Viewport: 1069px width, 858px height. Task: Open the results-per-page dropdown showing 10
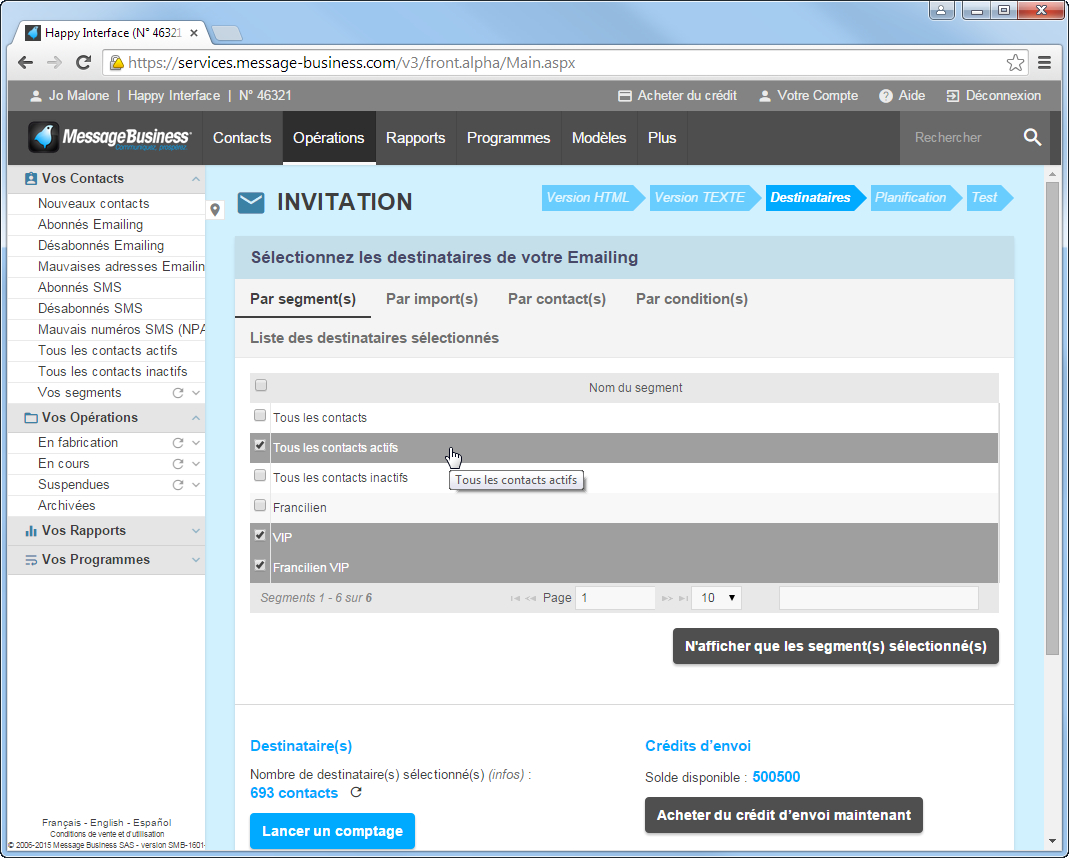pos(716,597)
